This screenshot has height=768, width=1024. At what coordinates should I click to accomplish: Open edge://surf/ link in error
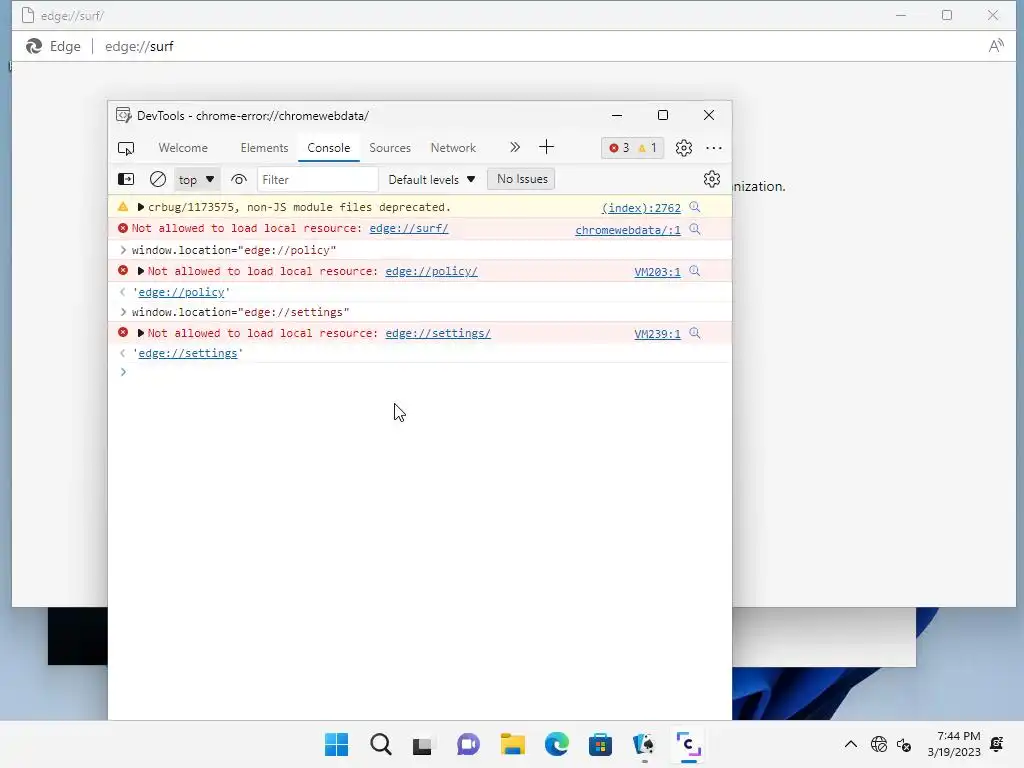(409, 228)
